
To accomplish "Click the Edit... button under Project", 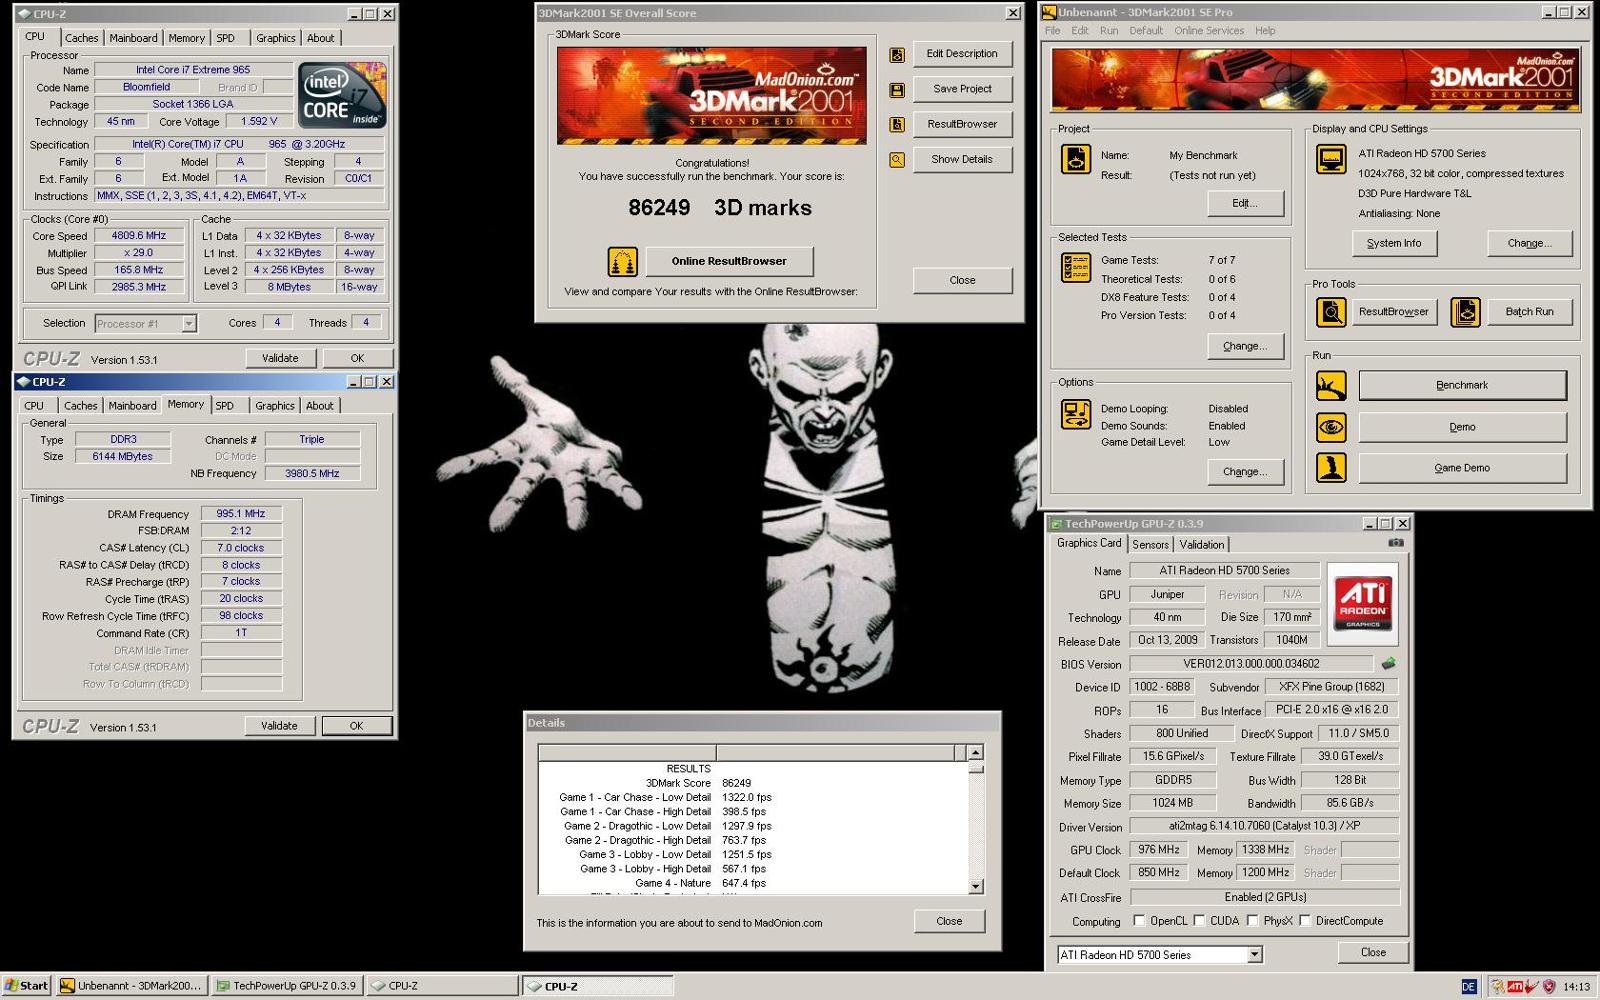I will [x=1245, y=203].
